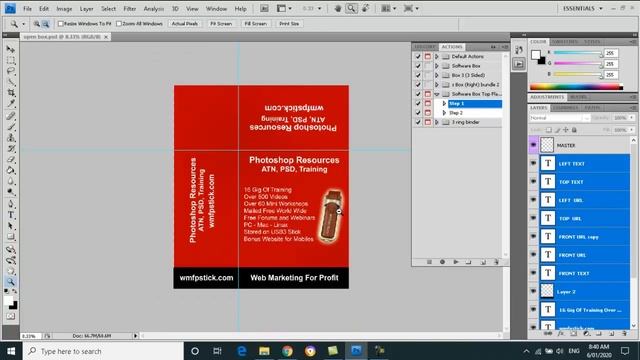
Task: Expand the Software Box action set
Action: (437, 66)
